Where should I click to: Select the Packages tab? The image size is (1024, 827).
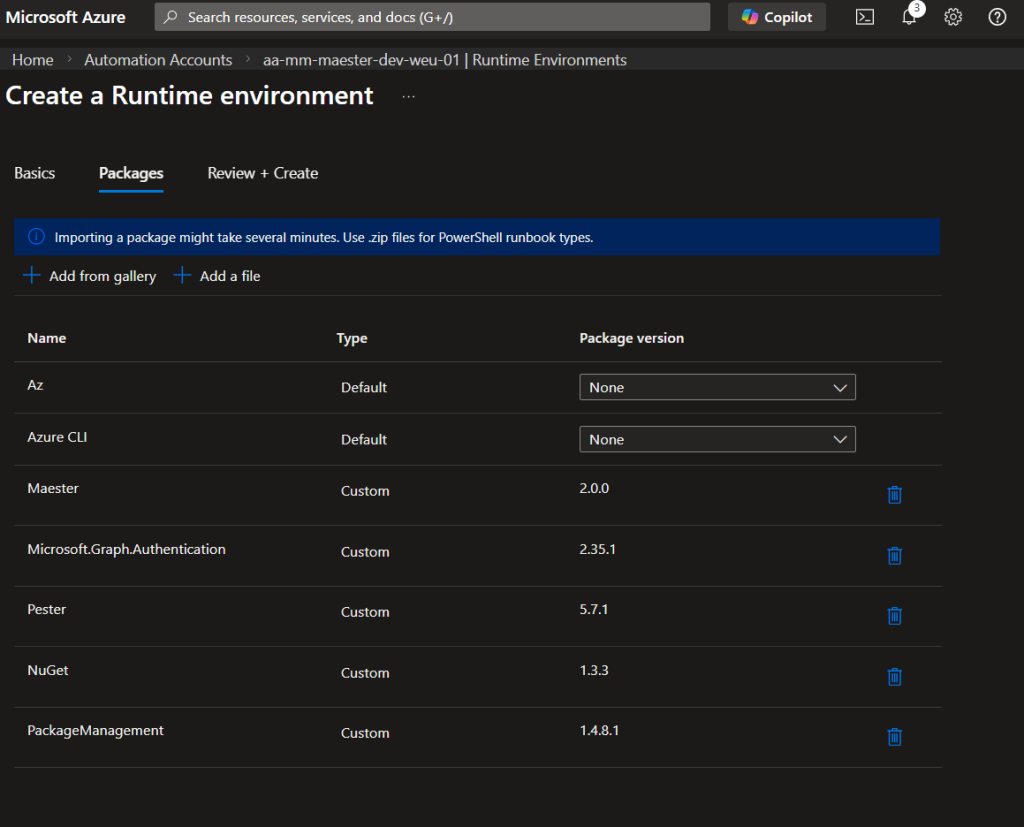(x=131, y=173)
